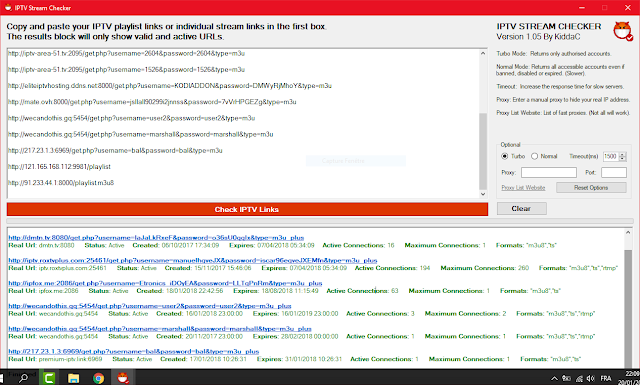Open the Proxy List Website link
Image resolution: width=640 pixels, height=385 pixels.
[x=523, y=188]
